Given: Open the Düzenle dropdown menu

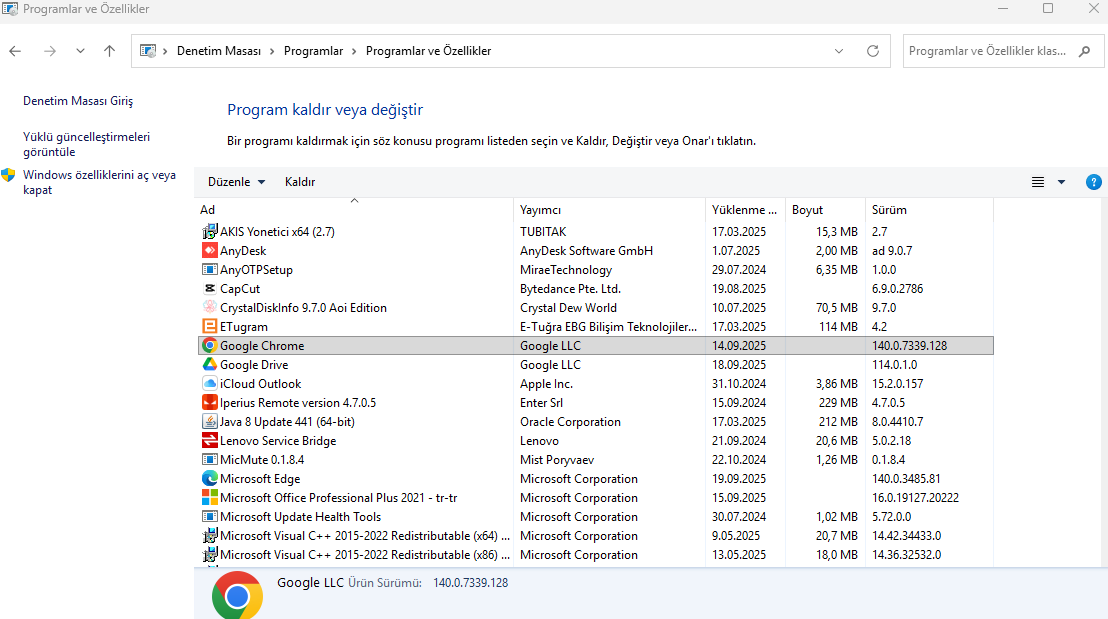Looking at the screenshot, I should (x=236, y=182).
